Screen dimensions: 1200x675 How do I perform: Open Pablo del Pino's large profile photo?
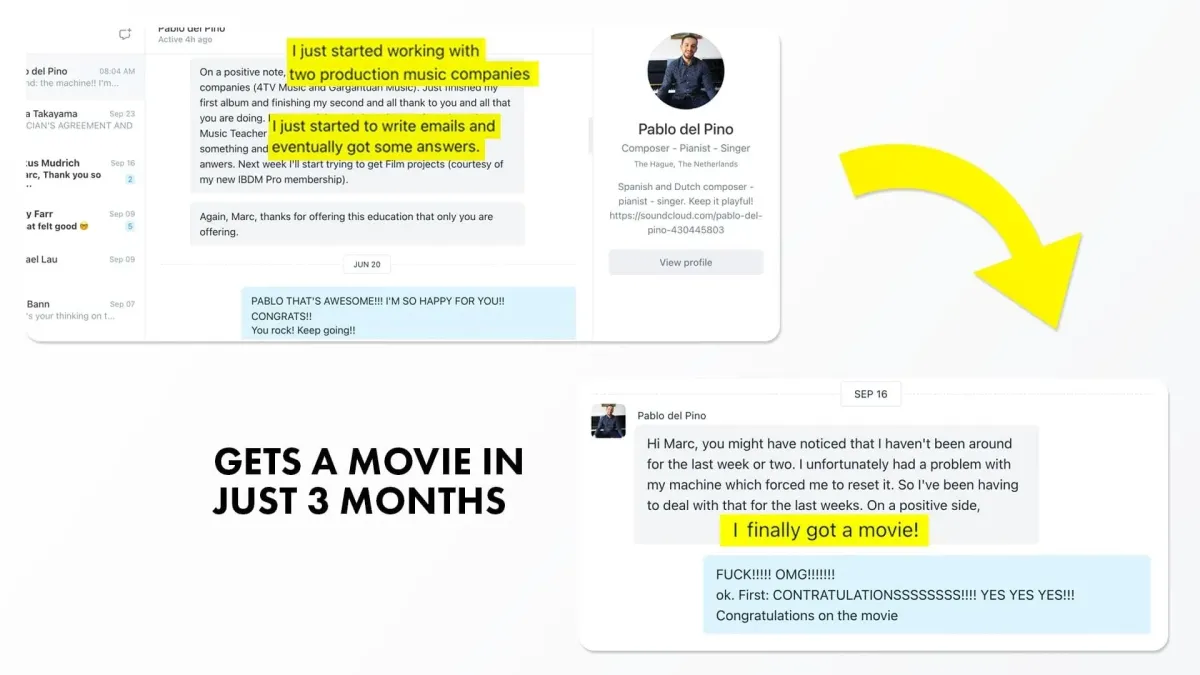pos(685,71)
